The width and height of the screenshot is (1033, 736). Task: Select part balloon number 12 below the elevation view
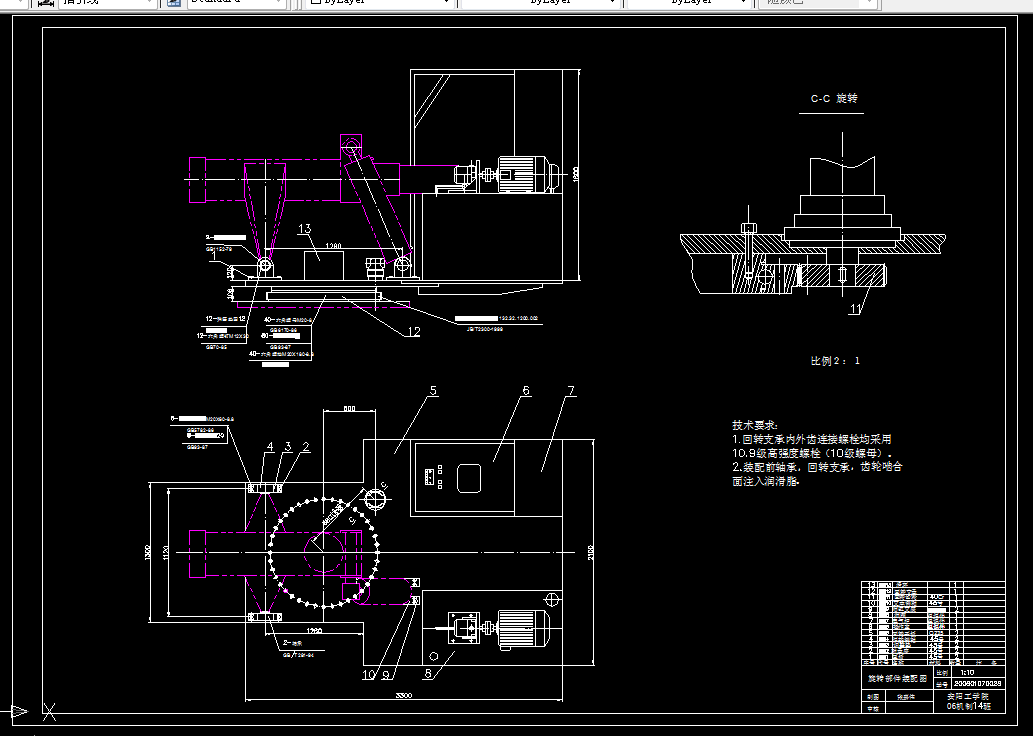pos(413,331)
